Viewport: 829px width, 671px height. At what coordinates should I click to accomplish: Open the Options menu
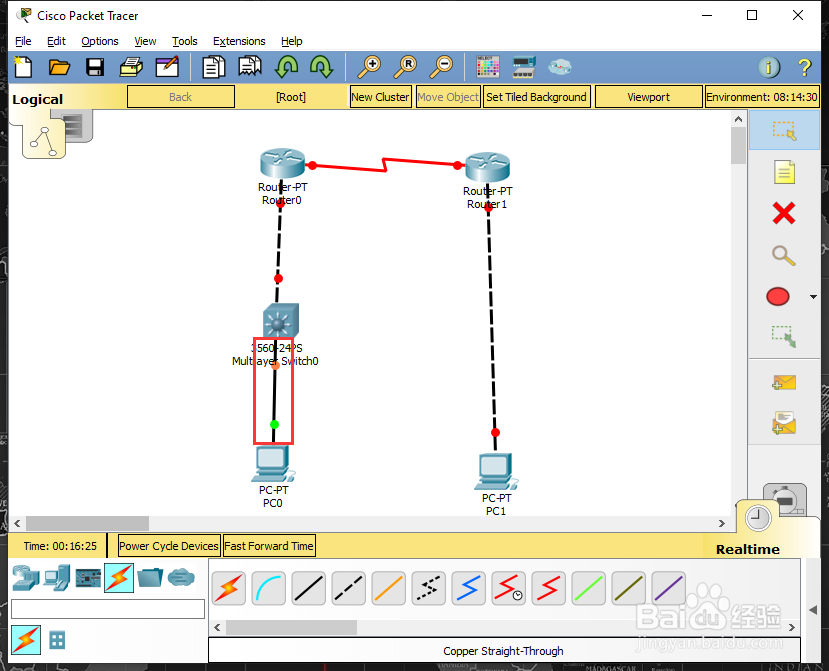tap(99, 41)
